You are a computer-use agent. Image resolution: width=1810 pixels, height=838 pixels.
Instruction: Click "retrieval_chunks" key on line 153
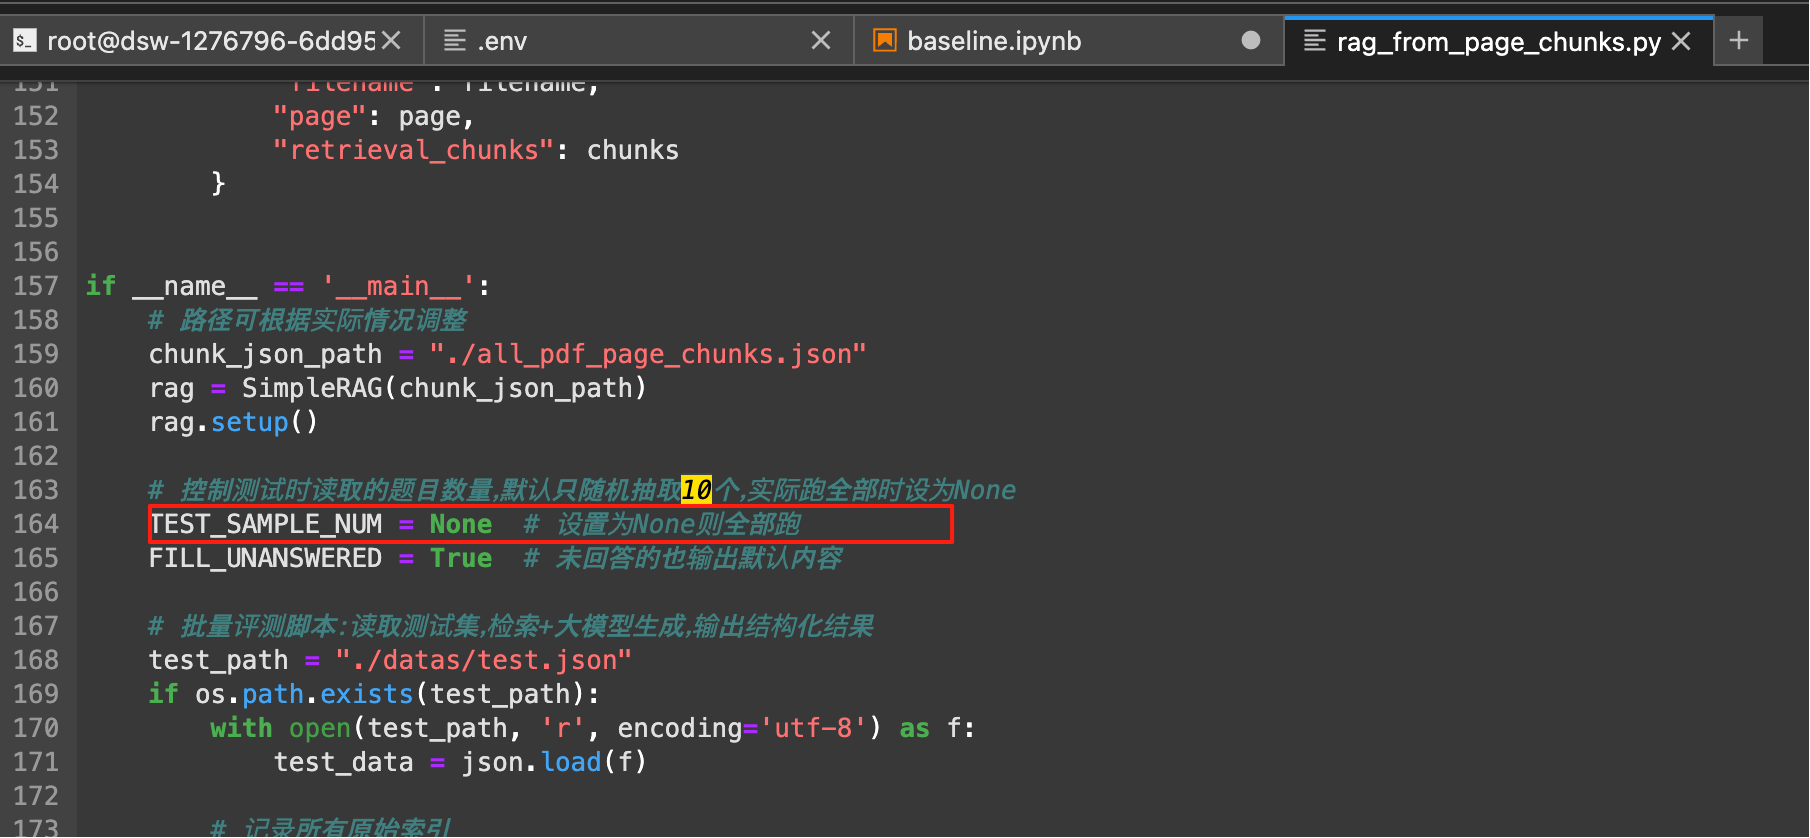pos(414,150)
